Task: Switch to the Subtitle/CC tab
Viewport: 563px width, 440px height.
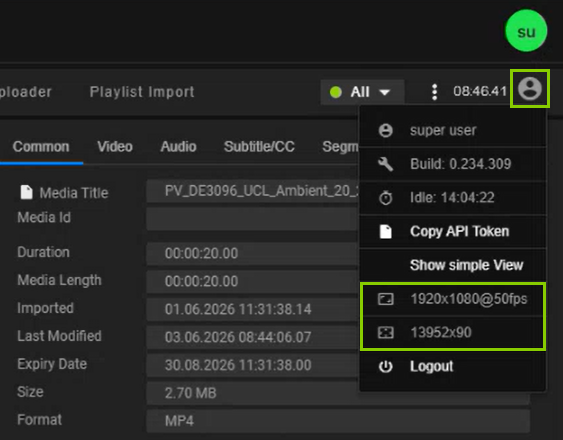Action: click(259, 147)
